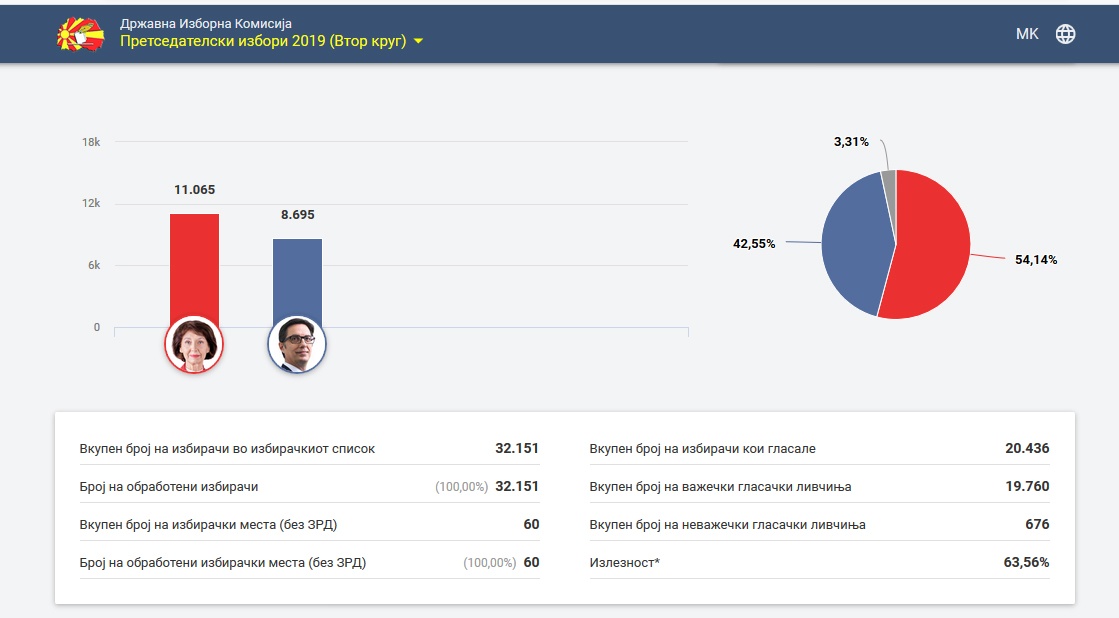Open the Претседателски избори 2019 title menu
Viewport: 1119px width, 618px height.
tap(263, 41)
